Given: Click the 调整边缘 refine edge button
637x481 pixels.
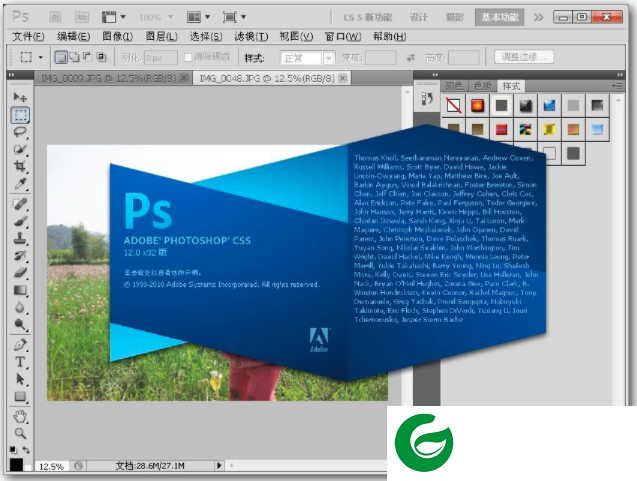Looking at the screenshot, I should (524, 57).
